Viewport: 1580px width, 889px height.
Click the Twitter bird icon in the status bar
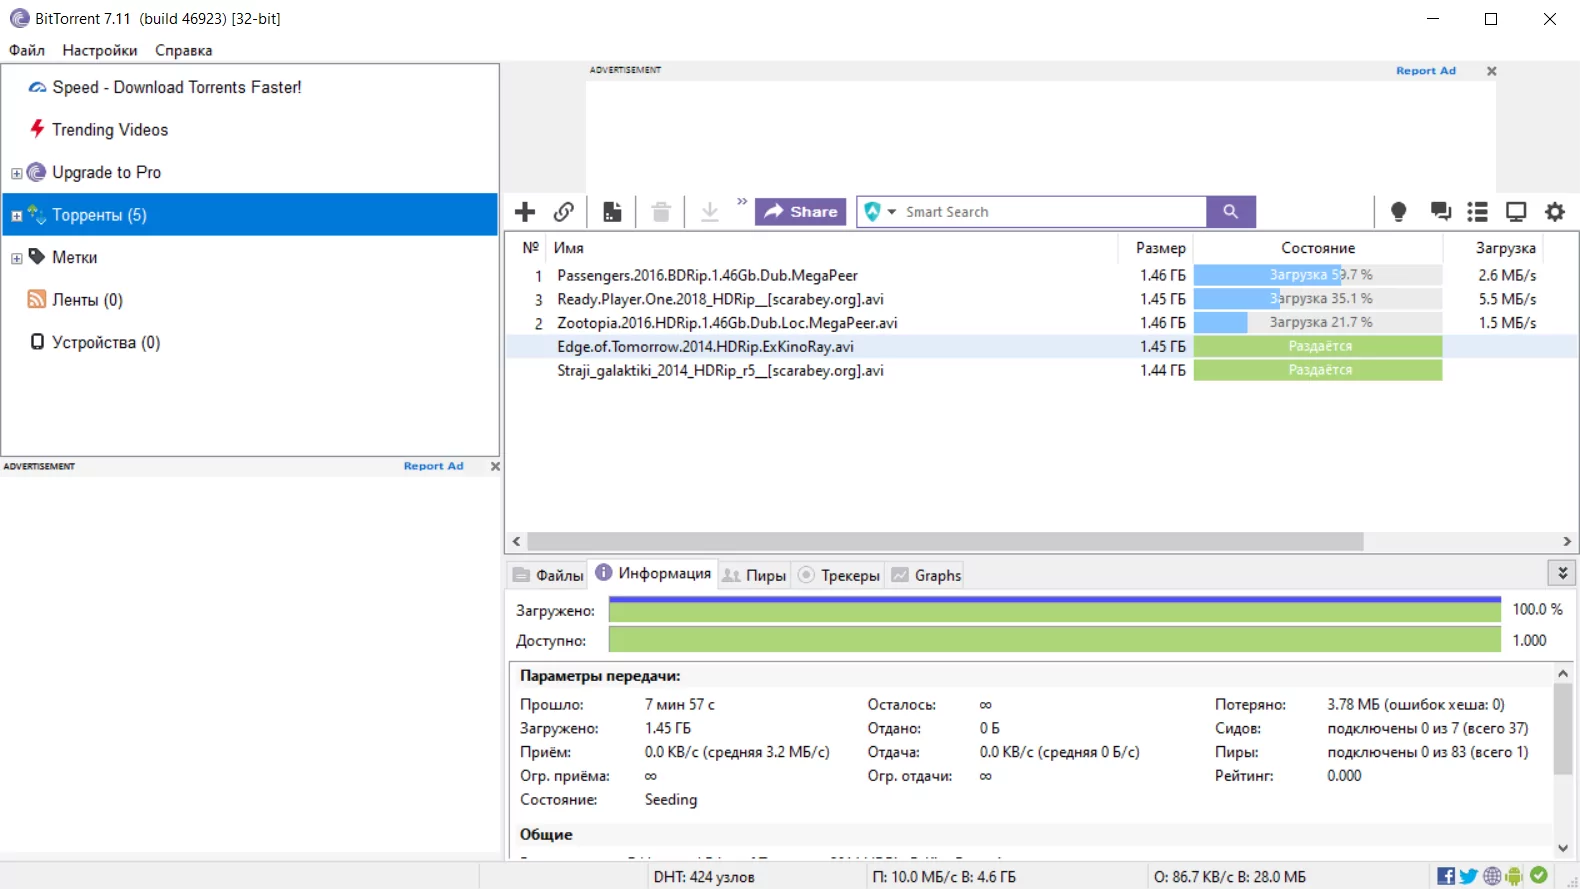point(1469,876)
